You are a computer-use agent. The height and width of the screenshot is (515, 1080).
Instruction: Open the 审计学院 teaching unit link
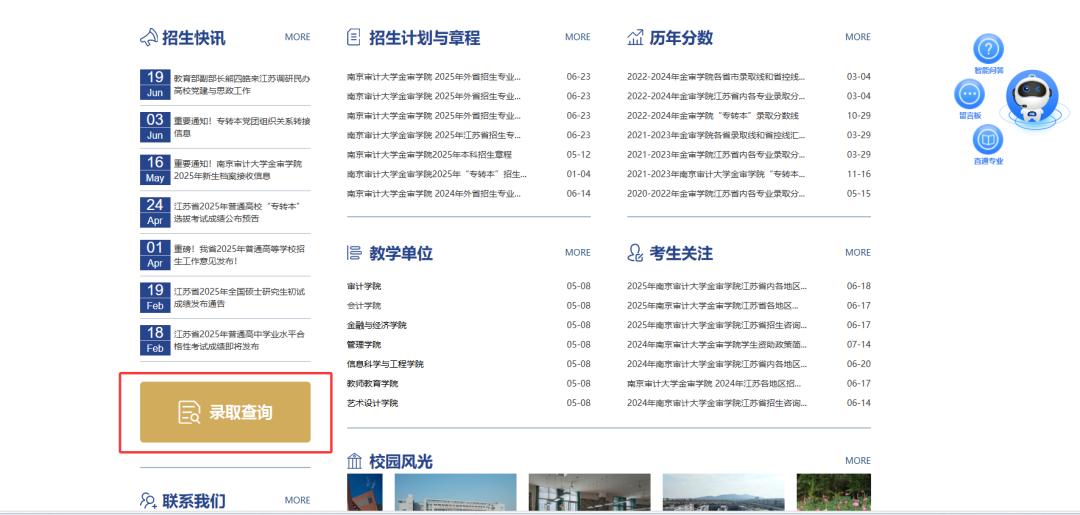[364, 286]
